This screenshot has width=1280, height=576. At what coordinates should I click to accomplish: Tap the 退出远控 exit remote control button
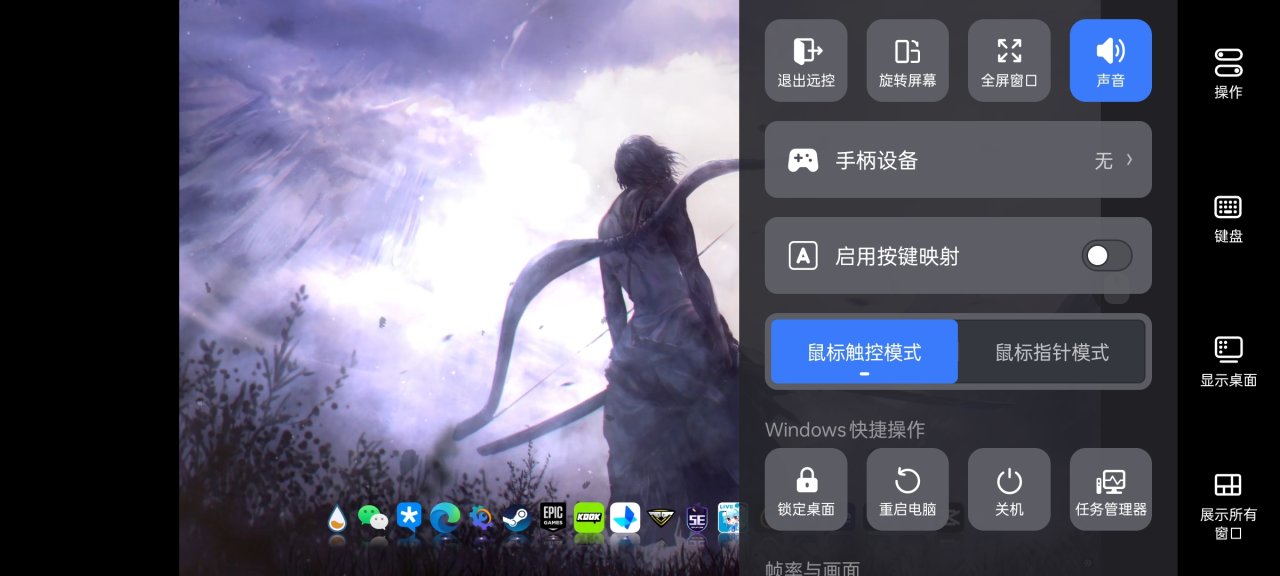[806, 60]
